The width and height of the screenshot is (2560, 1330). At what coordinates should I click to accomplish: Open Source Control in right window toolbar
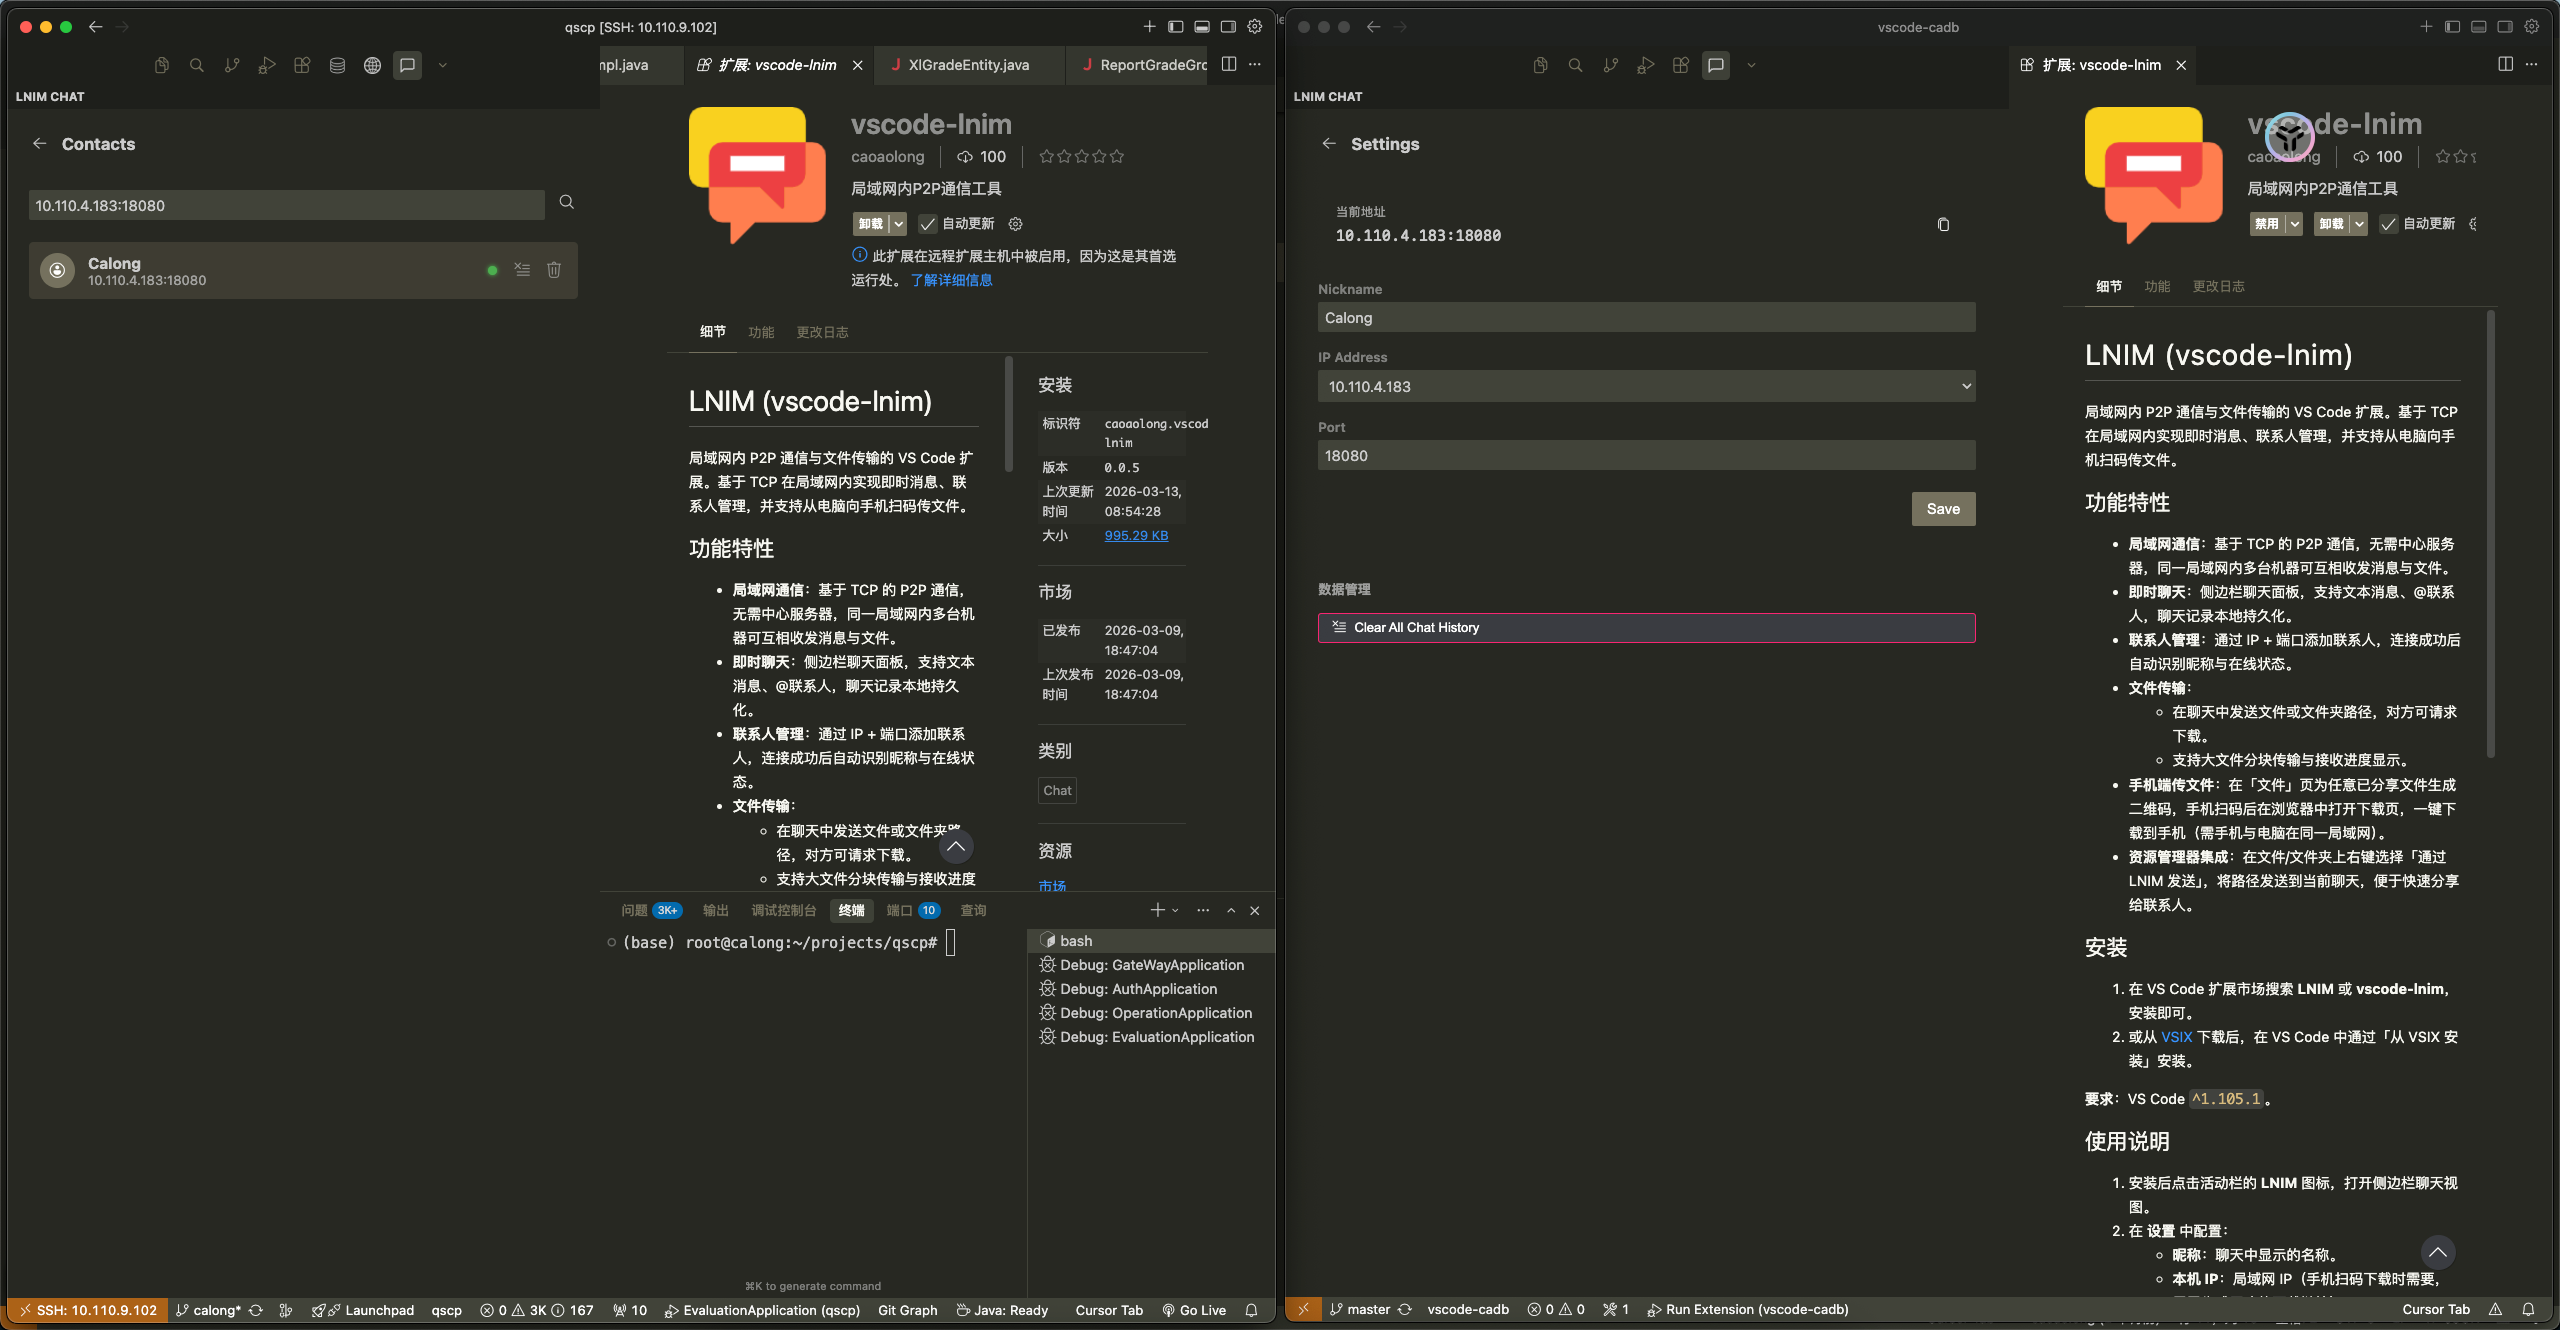tap(1610, 66)
